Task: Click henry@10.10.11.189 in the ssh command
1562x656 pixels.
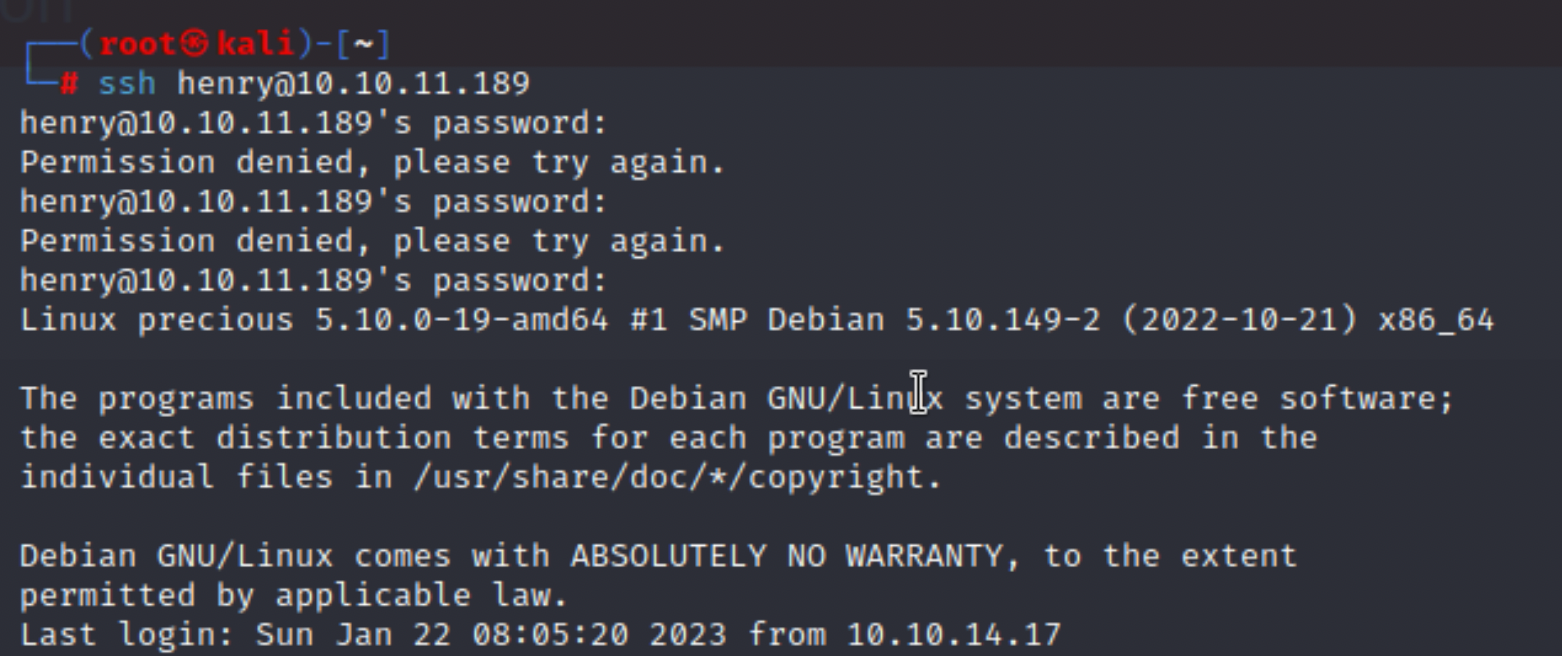Action: pyautogui.click(x=353, y=85)
